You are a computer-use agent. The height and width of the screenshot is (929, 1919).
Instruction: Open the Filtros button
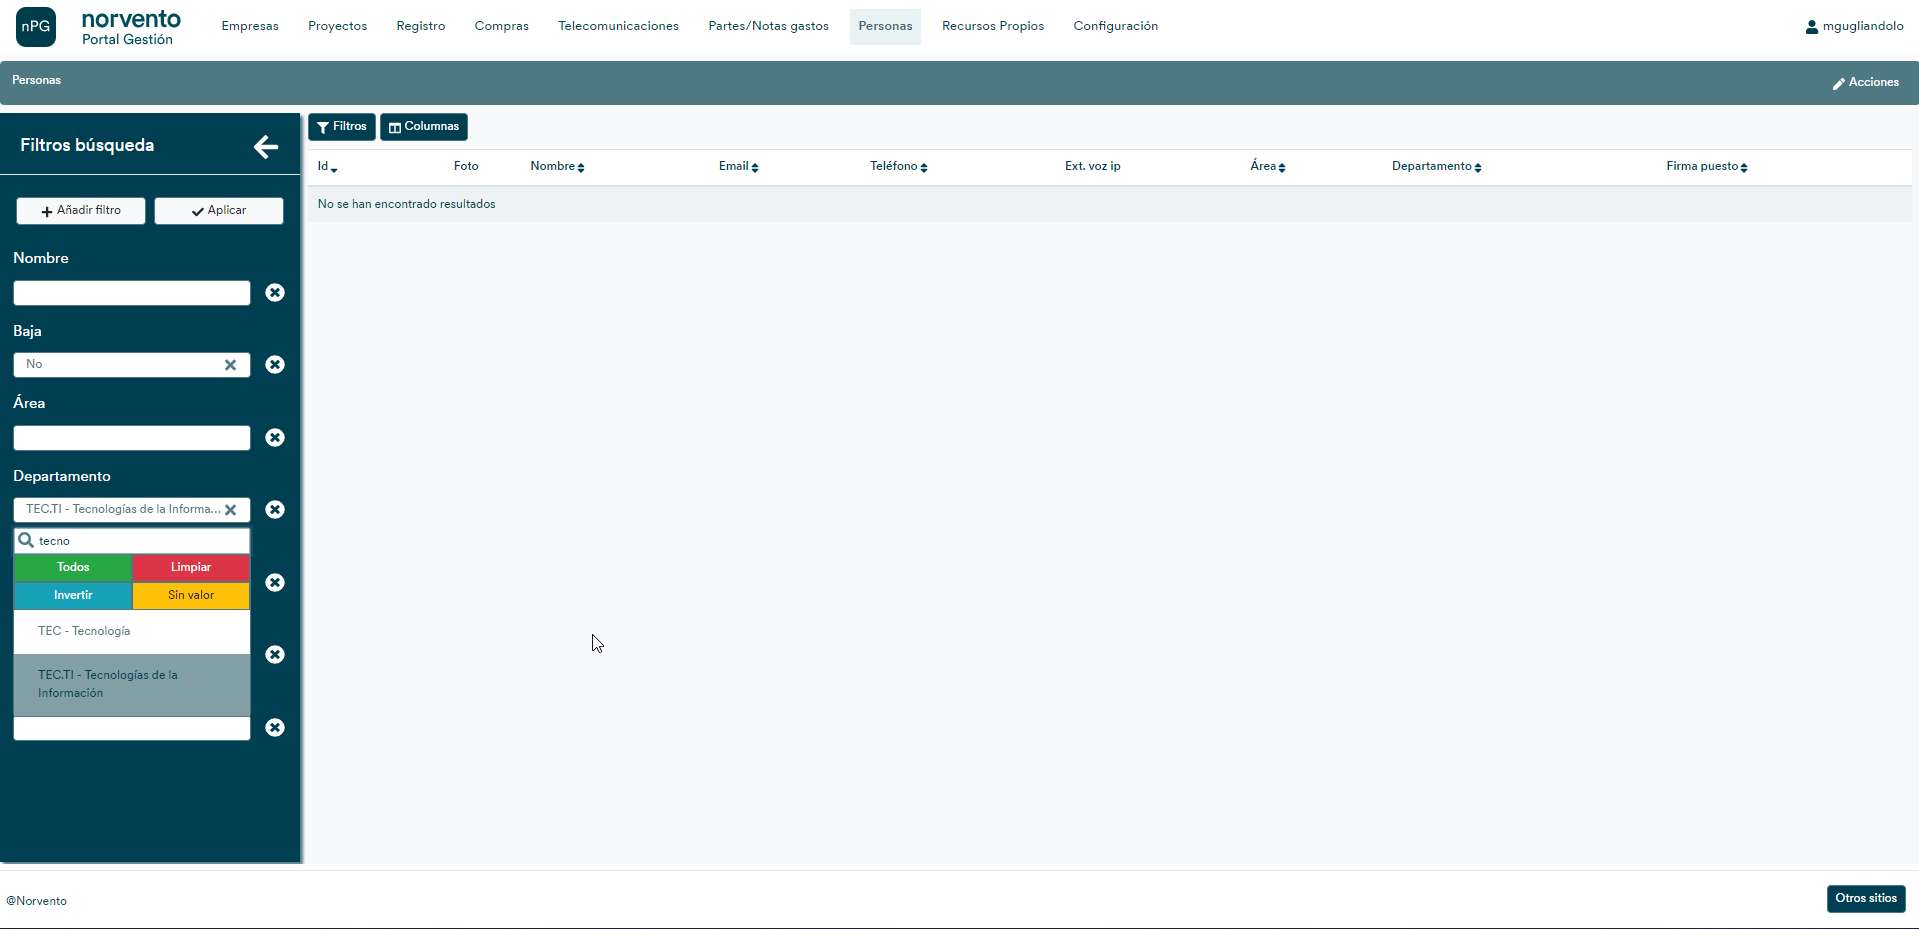point(342,127)
